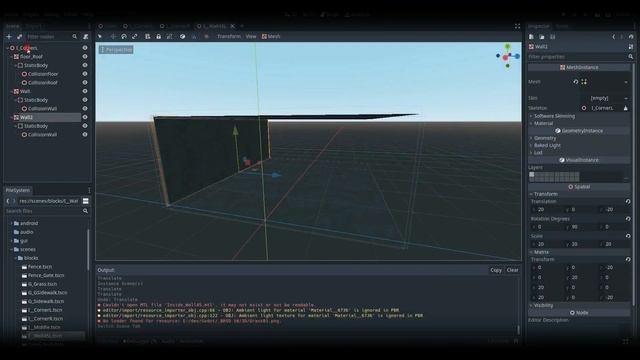640x360 pixels.
Task: Copy the Output log text
Action: click(496, 270)
